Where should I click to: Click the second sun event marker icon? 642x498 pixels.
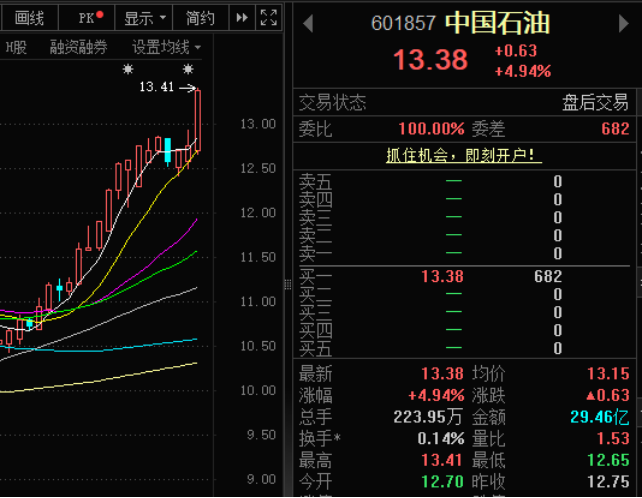tap(188, 69)
